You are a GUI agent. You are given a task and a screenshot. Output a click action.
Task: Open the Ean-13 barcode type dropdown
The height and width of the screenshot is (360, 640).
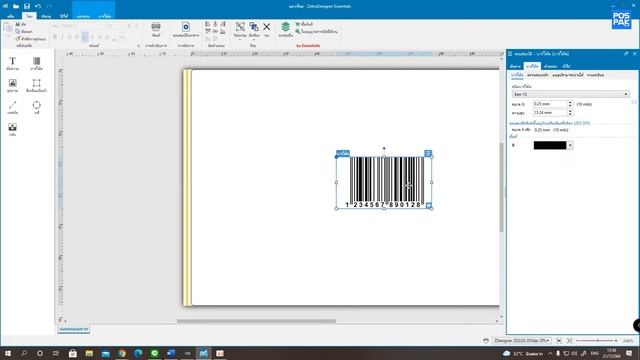[x=571, y=94]
